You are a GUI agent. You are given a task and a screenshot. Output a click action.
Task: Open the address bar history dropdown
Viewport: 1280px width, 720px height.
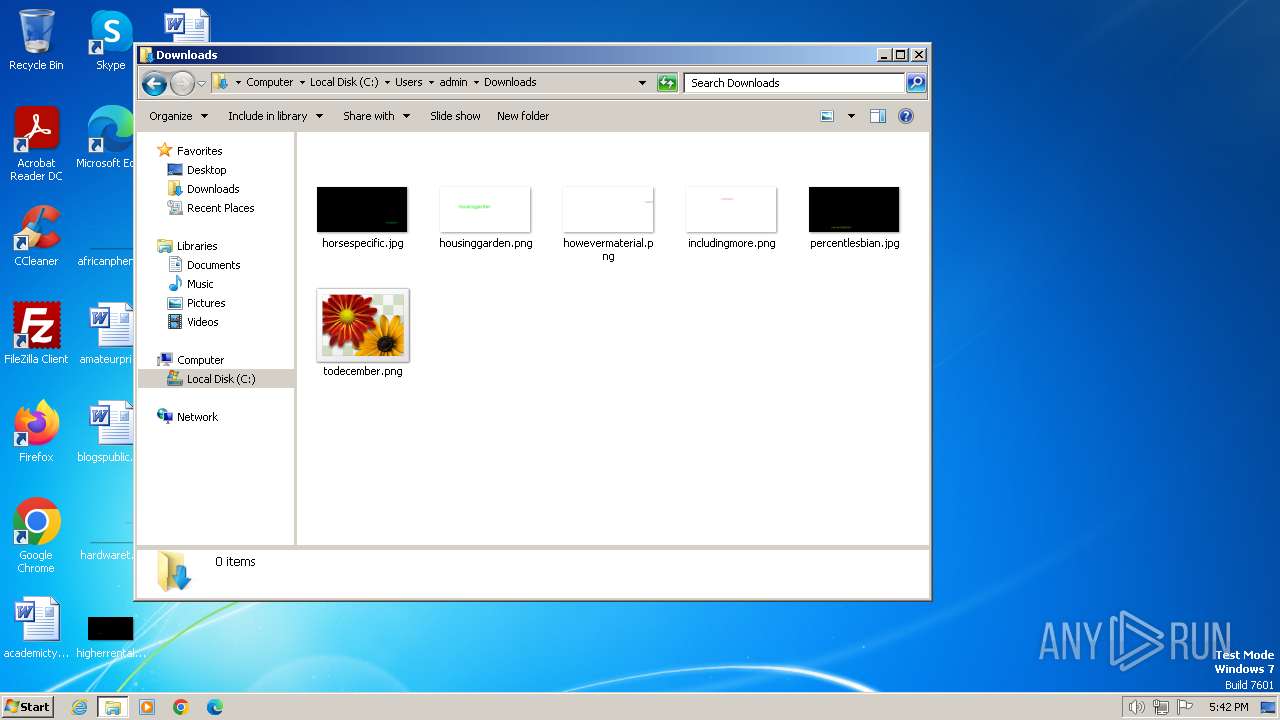642,83
